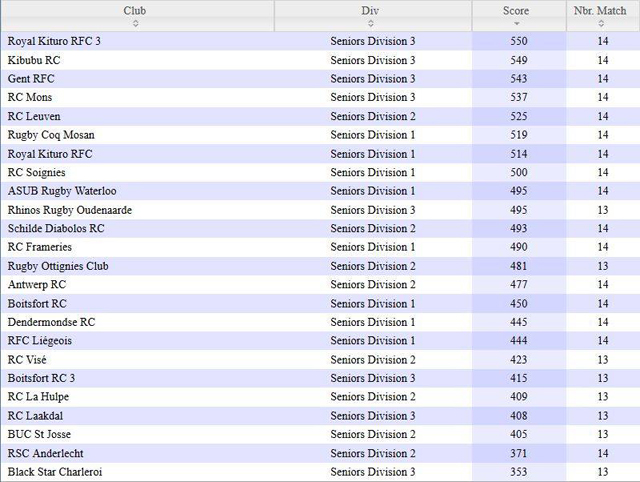Select club name Schilde Diabolos RC
The image size is (640, 482).
point(56,228)
